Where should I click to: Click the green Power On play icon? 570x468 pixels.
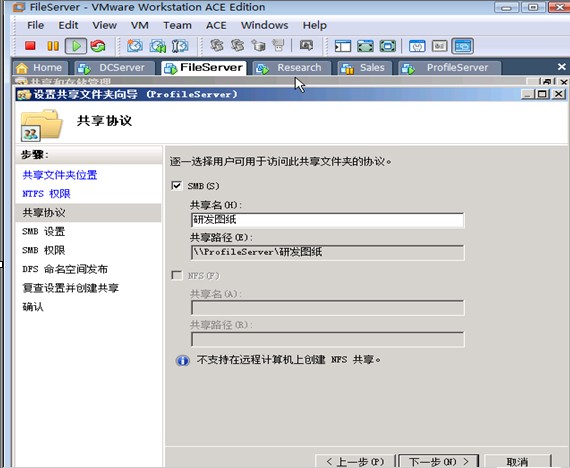click(76, 46)
